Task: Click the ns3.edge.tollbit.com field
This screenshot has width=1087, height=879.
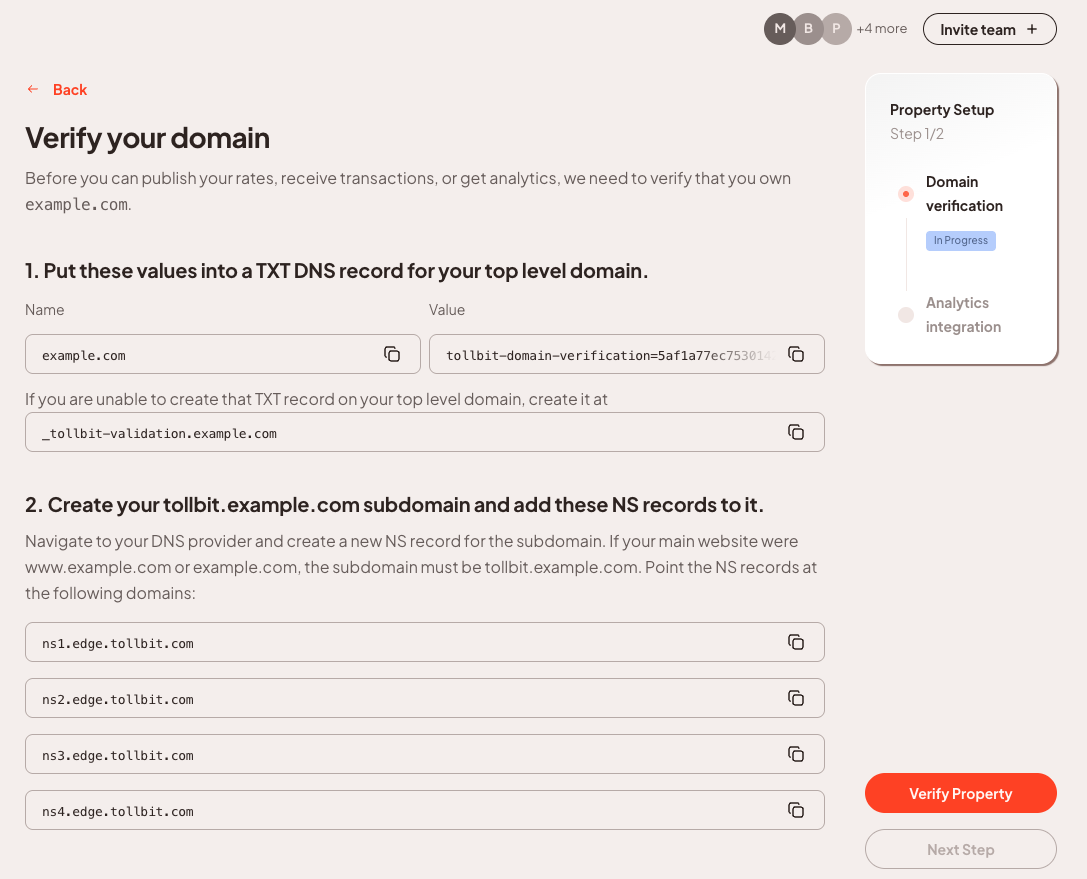Action: (x=425, y=754)
